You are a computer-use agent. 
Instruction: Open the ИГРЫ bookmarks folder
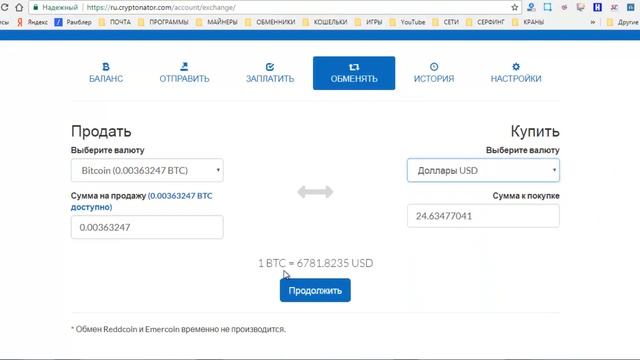(369, 22)
